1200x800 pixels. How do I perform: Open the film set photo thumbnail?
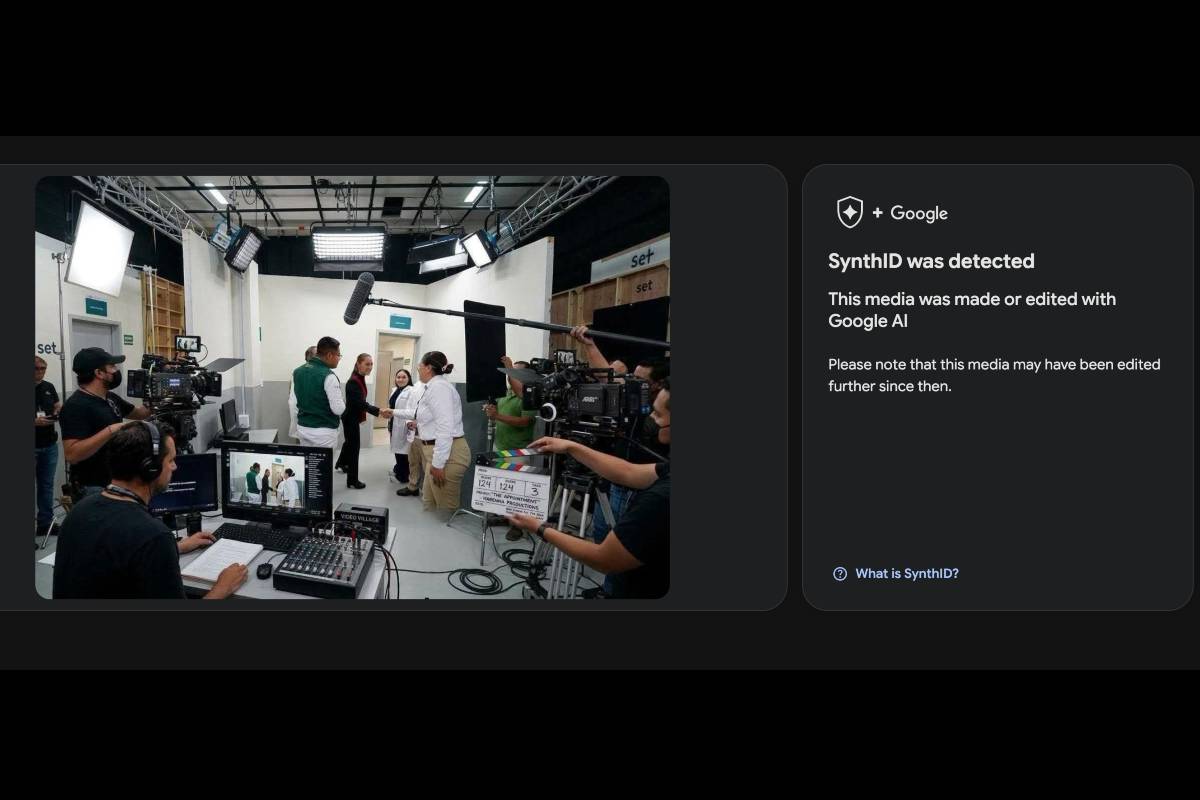click(x=352, y=387)
